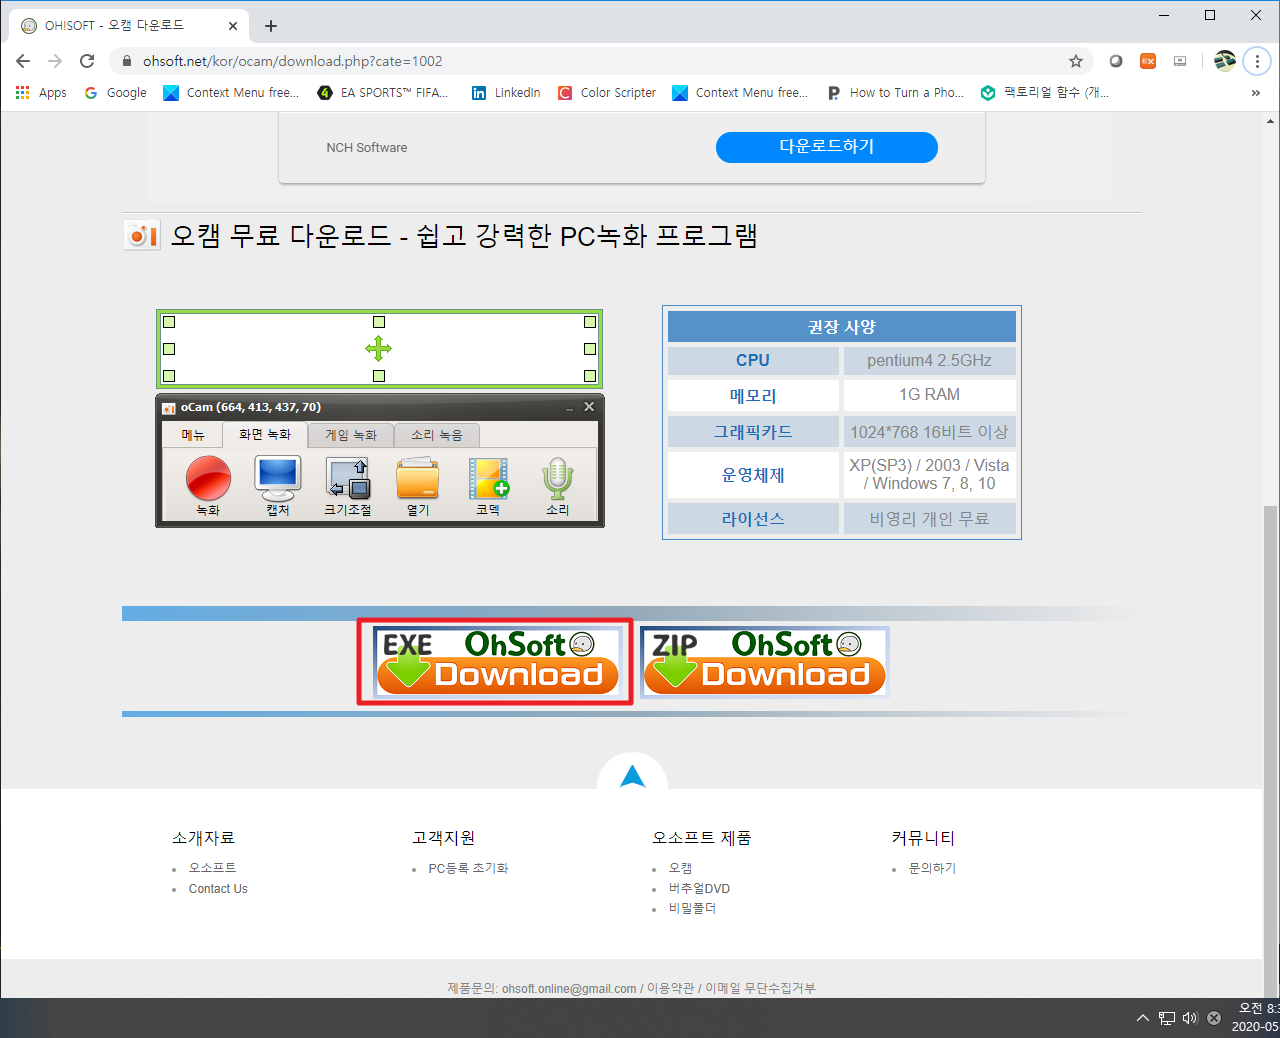Open the Color Scripter bookmark

pos(607,92)
